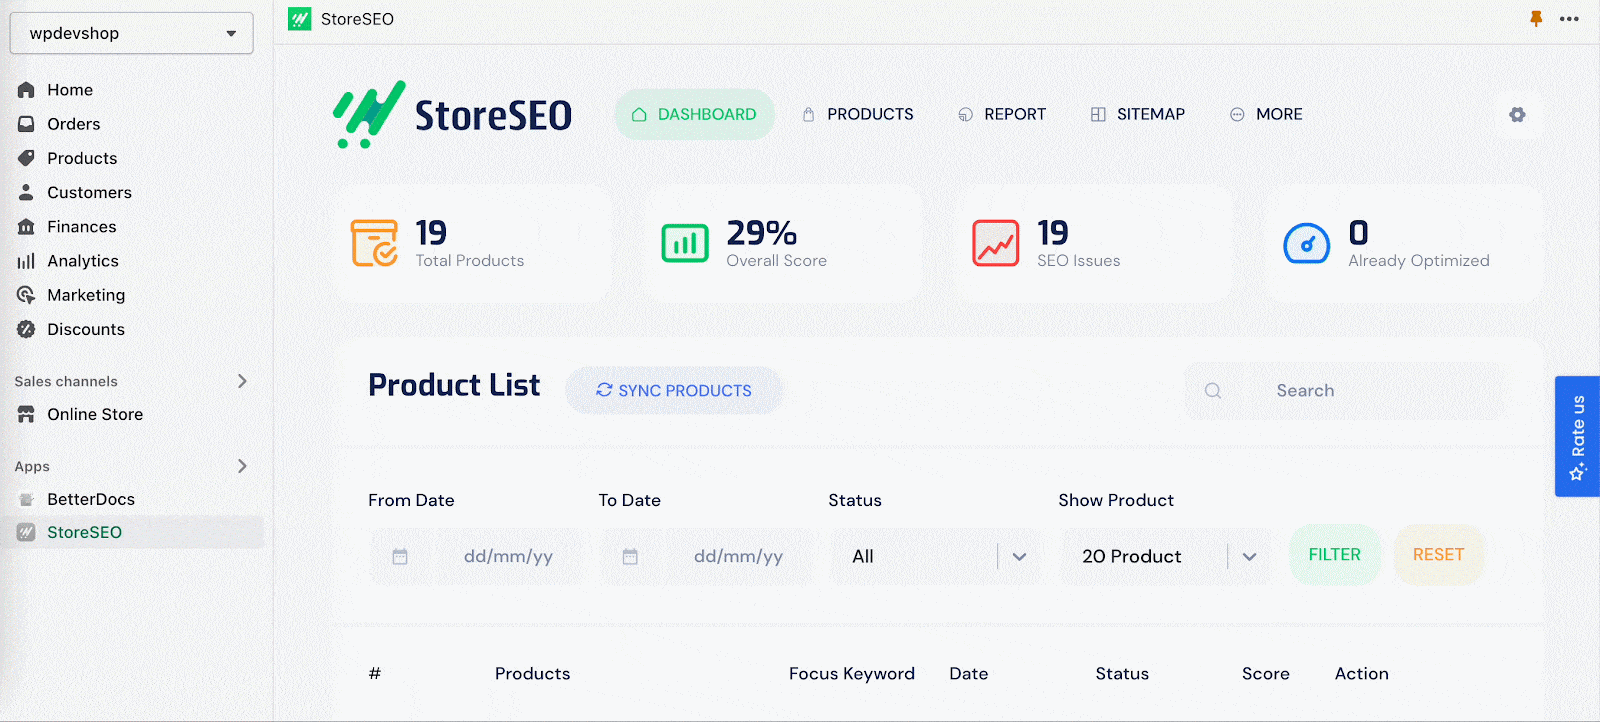Click the BetterDocs app icon
This screenshot has width=1600, height=722.
26,499
